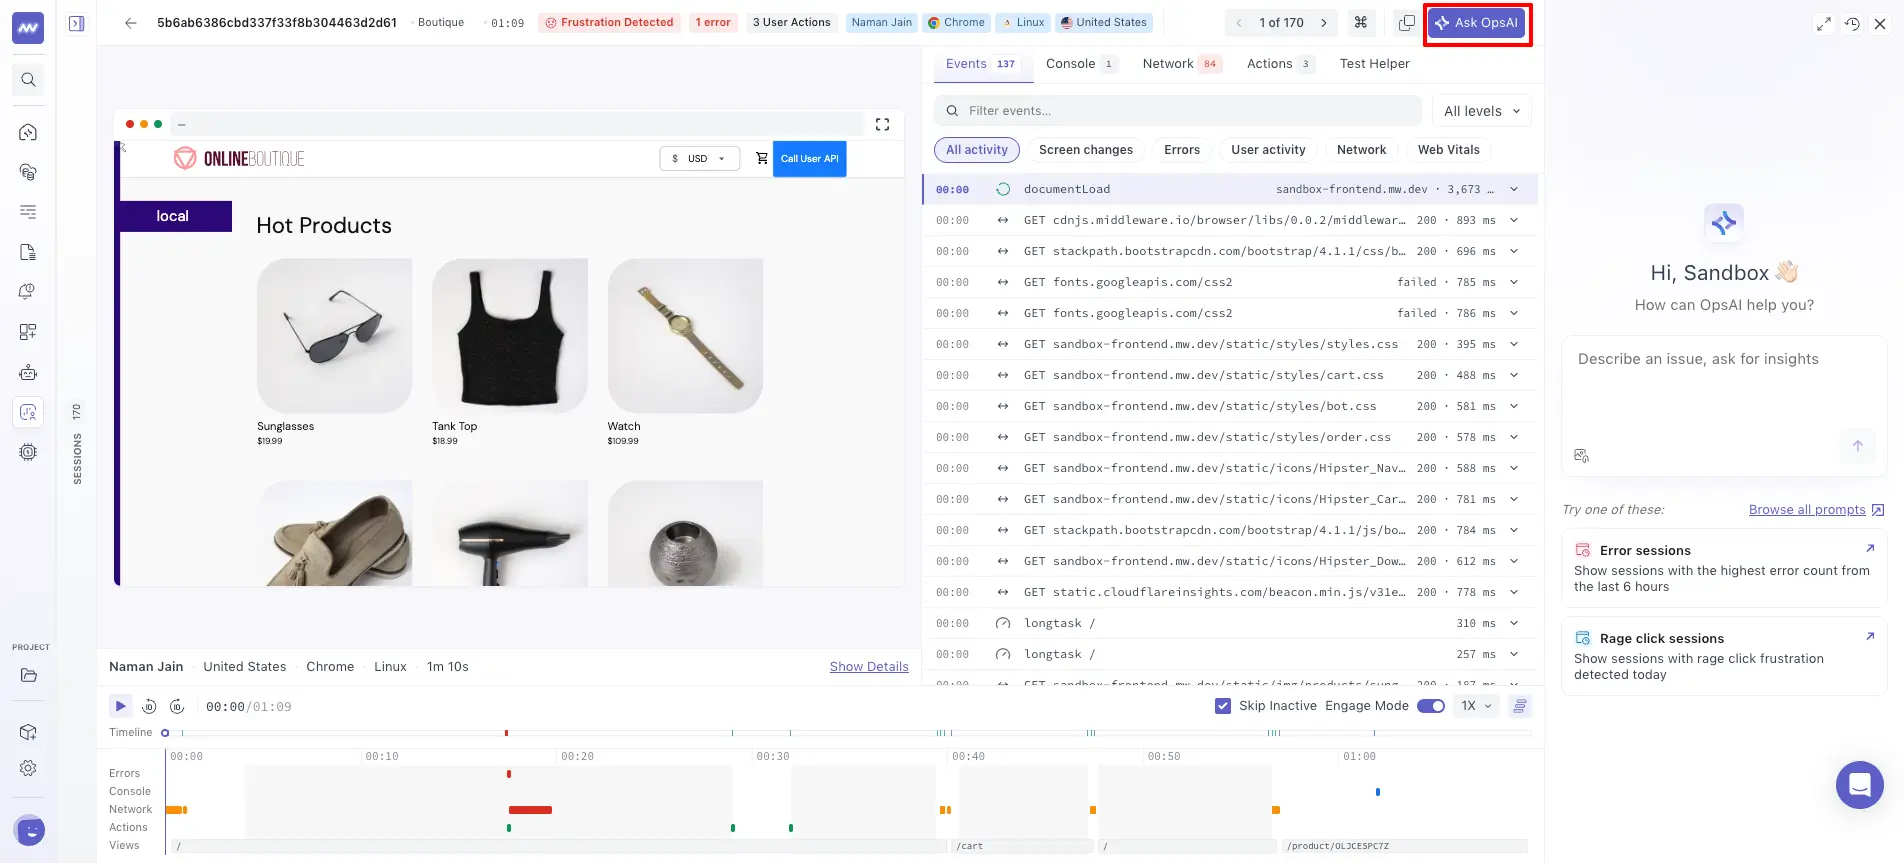This screenshot has height=863, width=1904.
Task: Open the project folder icon in sidebar
Action: point(28,675)
